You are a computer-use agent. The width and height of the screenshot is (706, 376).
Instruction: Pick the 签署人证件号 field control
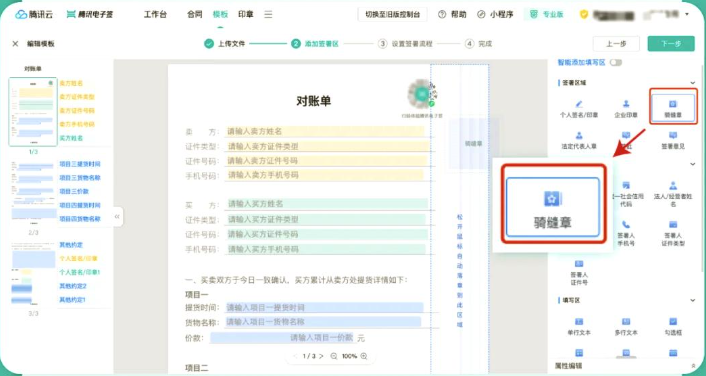coord(579,272)
